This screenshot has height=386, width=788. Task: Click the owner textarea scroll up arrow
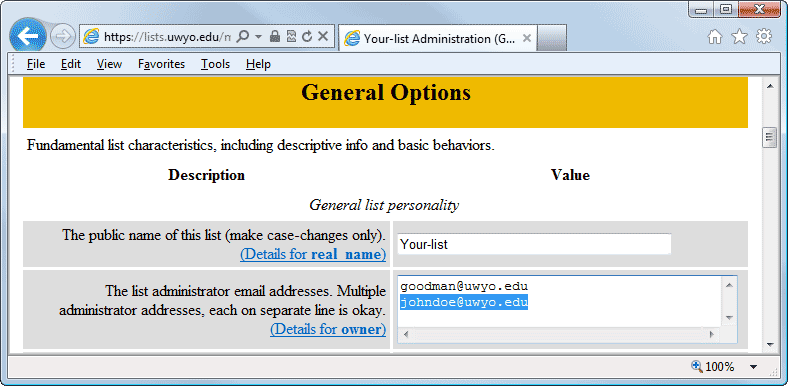[x=730, y=285]
